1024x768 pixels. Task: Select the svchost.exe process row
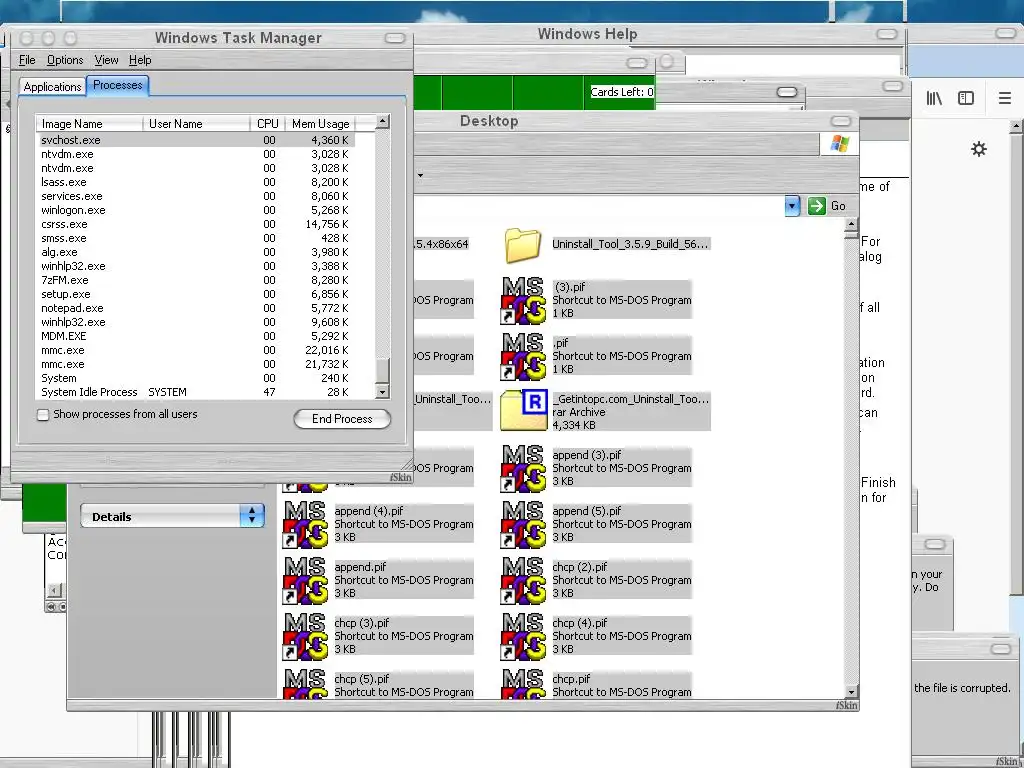[195, 140]
